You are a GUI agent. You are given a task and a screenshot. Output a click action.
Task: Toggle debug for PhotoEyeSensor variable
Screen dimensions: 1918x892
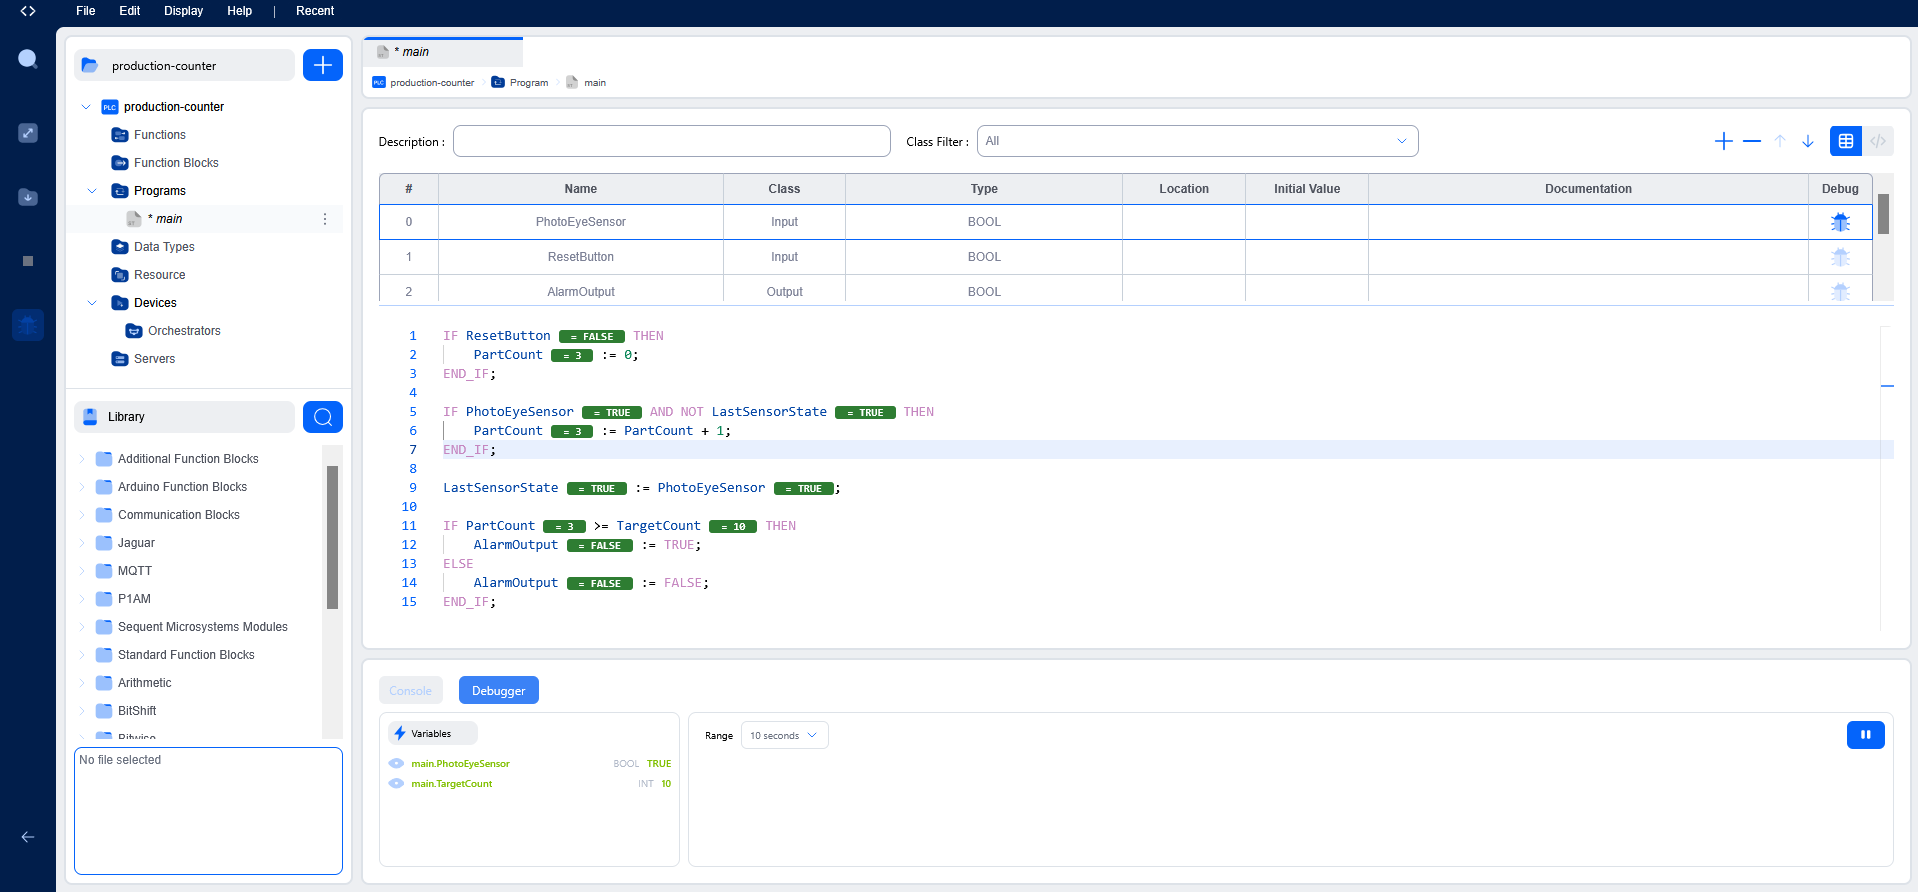[1840, 222]
